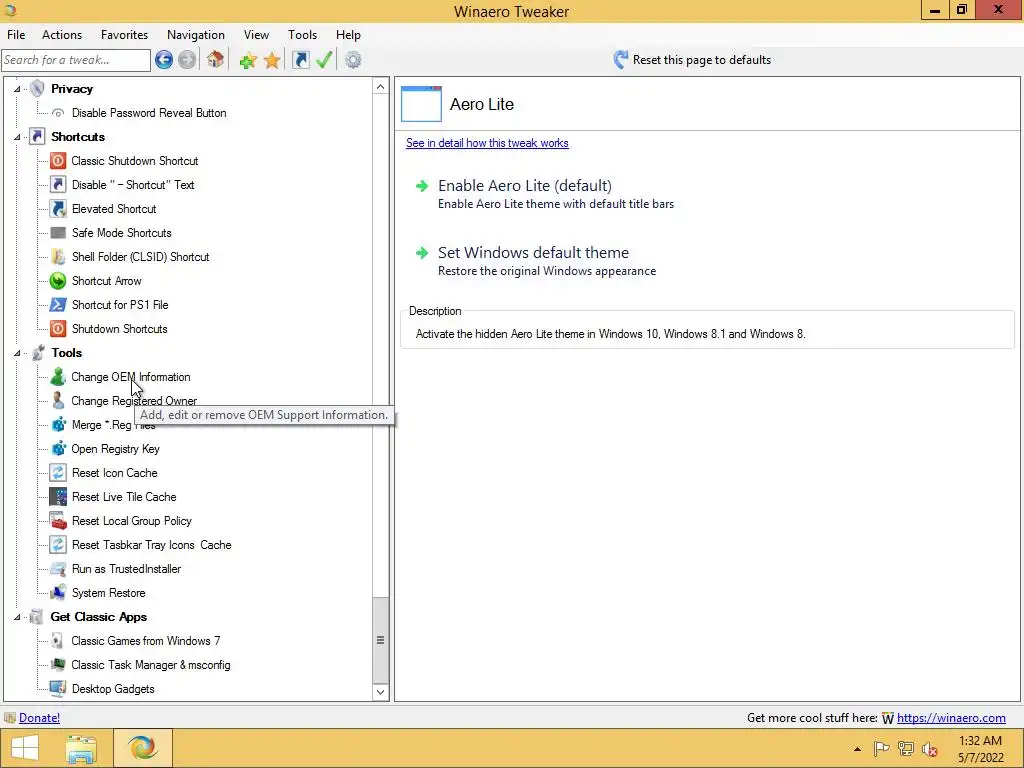Image resolution: width=1024 pixels, height=768 pixels.
Task: Open favorites via the gold star icon
Action: pos(272,61)
